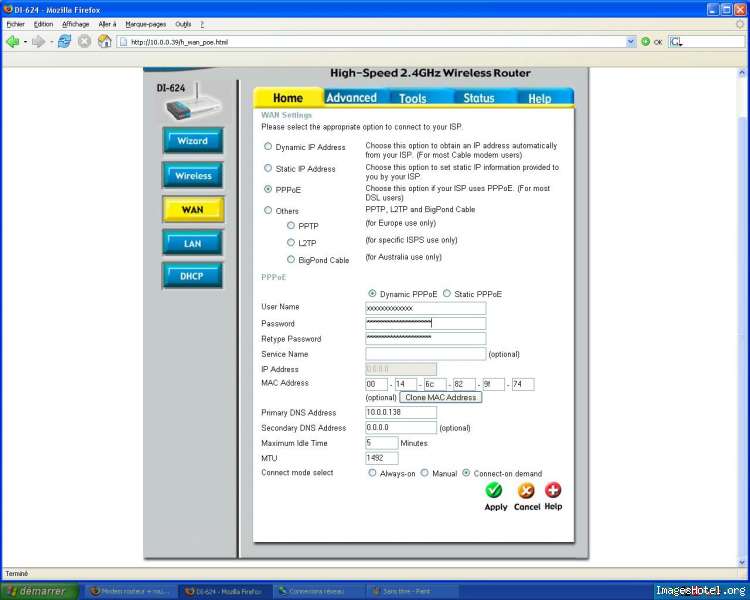The width and height of the screenshot is (750, 600).
Task: Click the browser Forward arrow icon
Action: point(38,42)
